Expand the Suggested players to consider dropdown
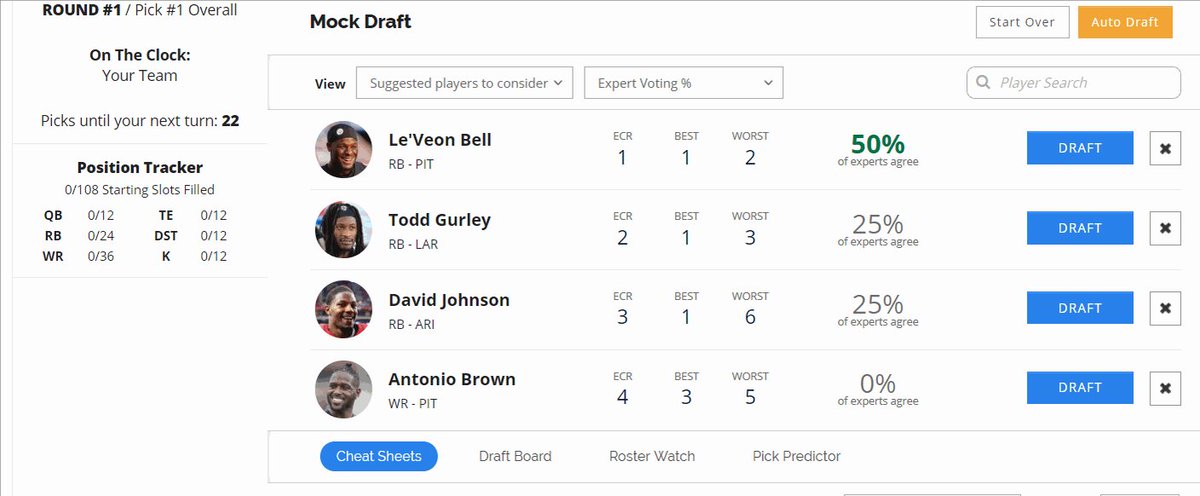Image resolution: width=1200 pixels, height=496 pixels. tap(464, 83)
